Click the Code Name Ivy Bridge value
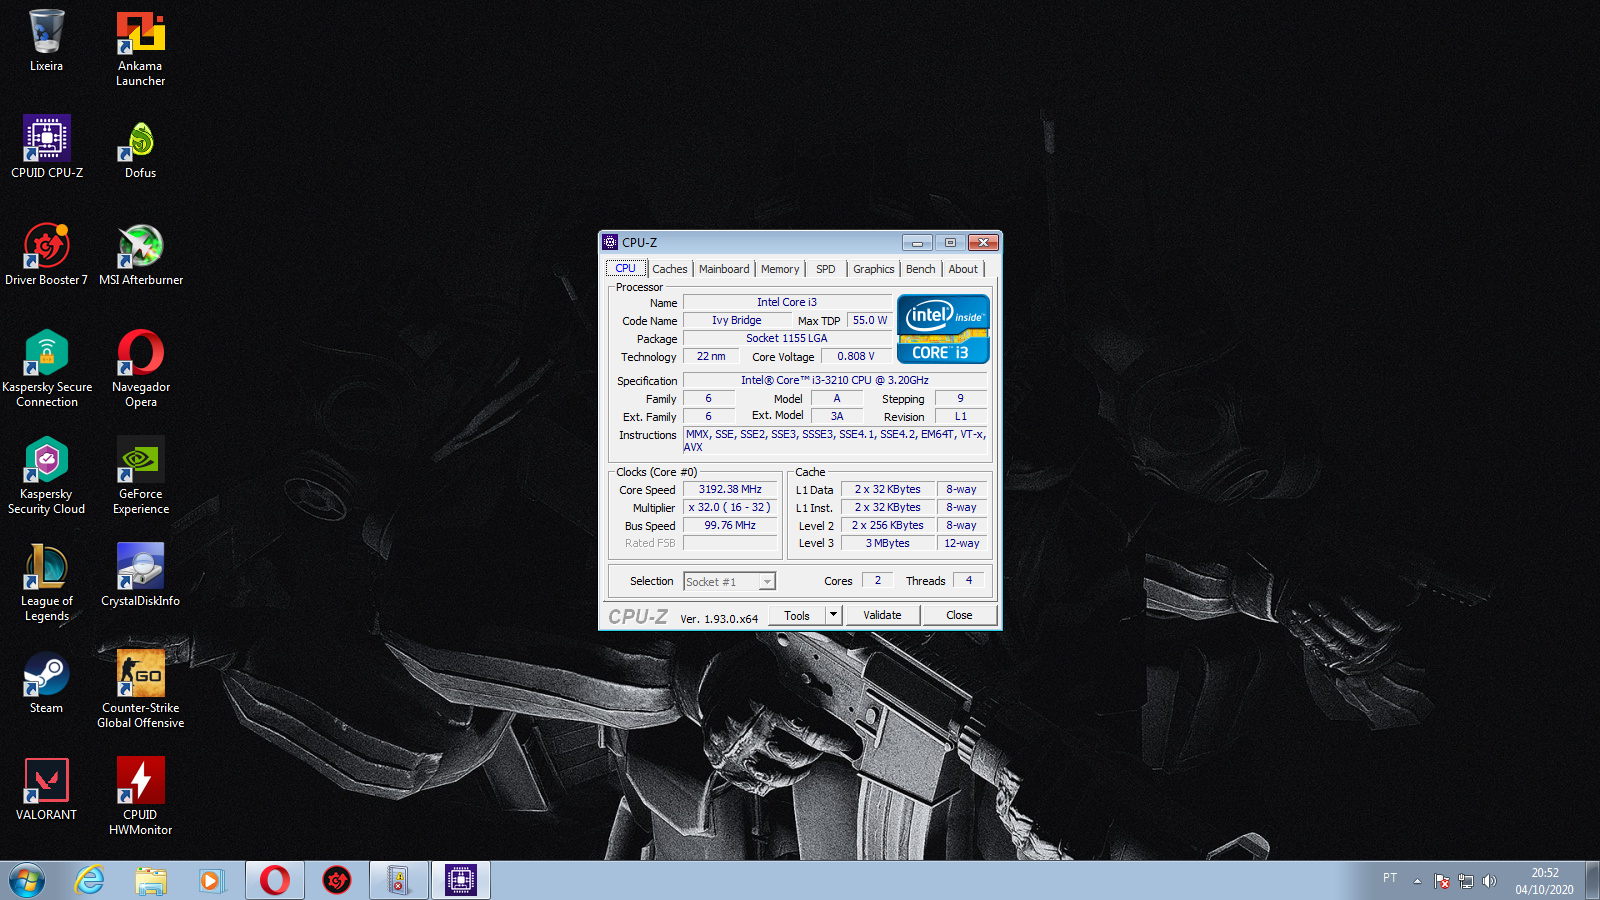The height and width of the screenshot is (900, 1600). [x=737, y=320]
